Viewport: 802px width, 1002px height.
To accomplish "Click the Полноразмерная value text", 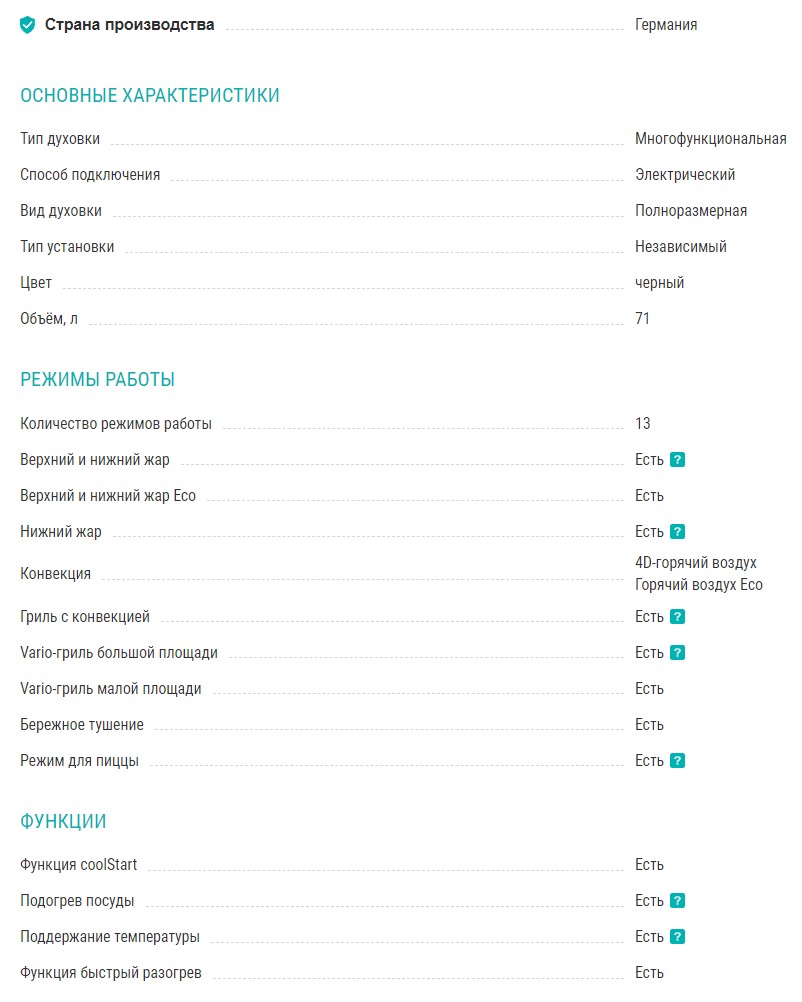I will click(x=691, y=211).
